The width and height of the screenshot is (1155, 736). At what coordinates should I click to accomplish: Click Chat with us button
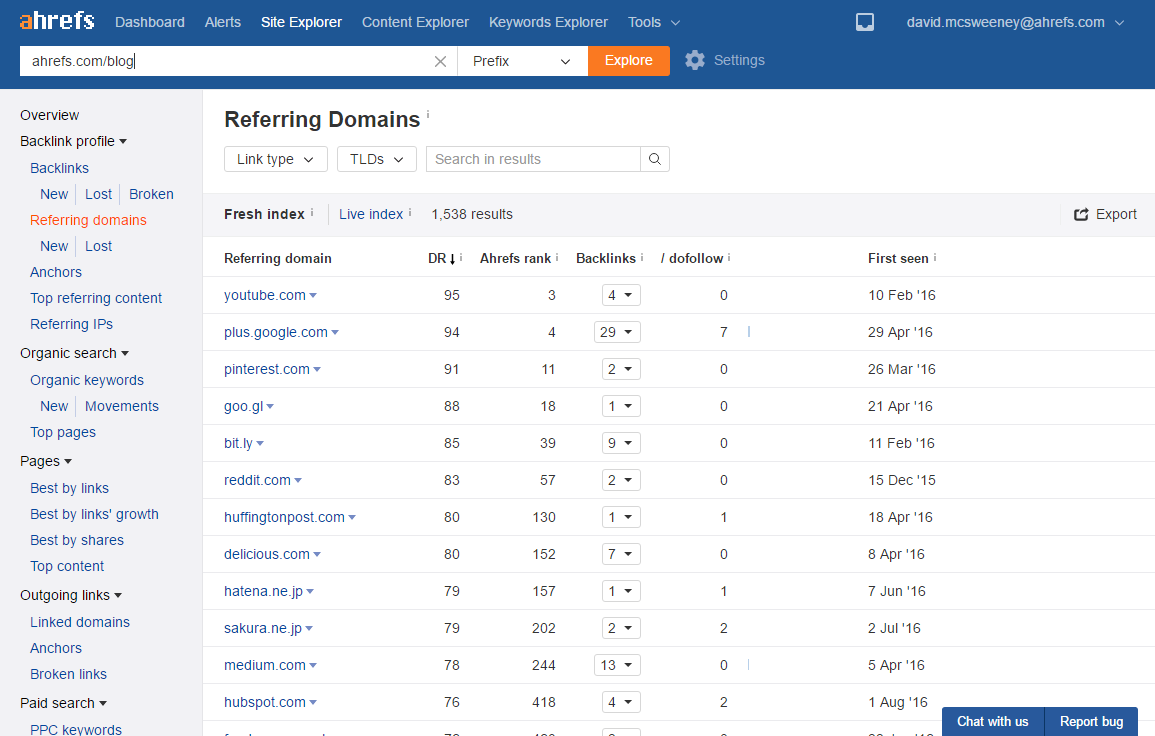click(x=993, y=721)
